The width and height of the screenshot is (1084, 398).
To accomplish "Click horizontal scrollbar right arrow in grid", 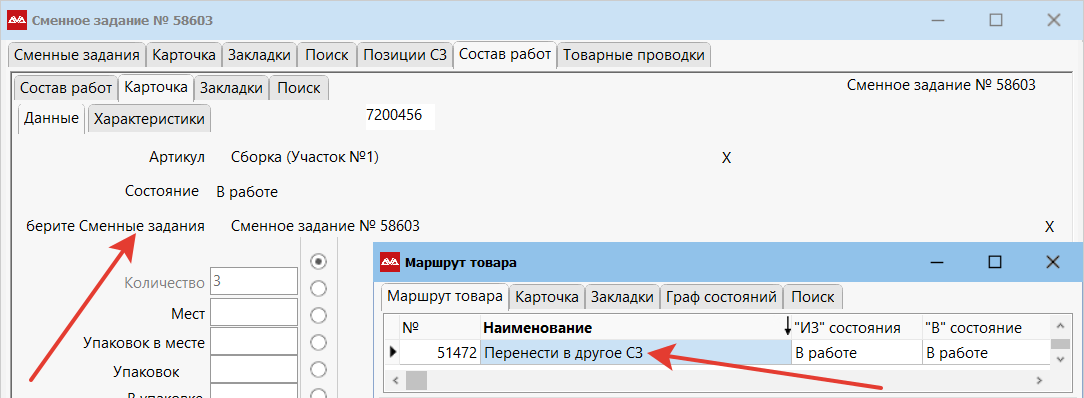I will [1040, 381].
